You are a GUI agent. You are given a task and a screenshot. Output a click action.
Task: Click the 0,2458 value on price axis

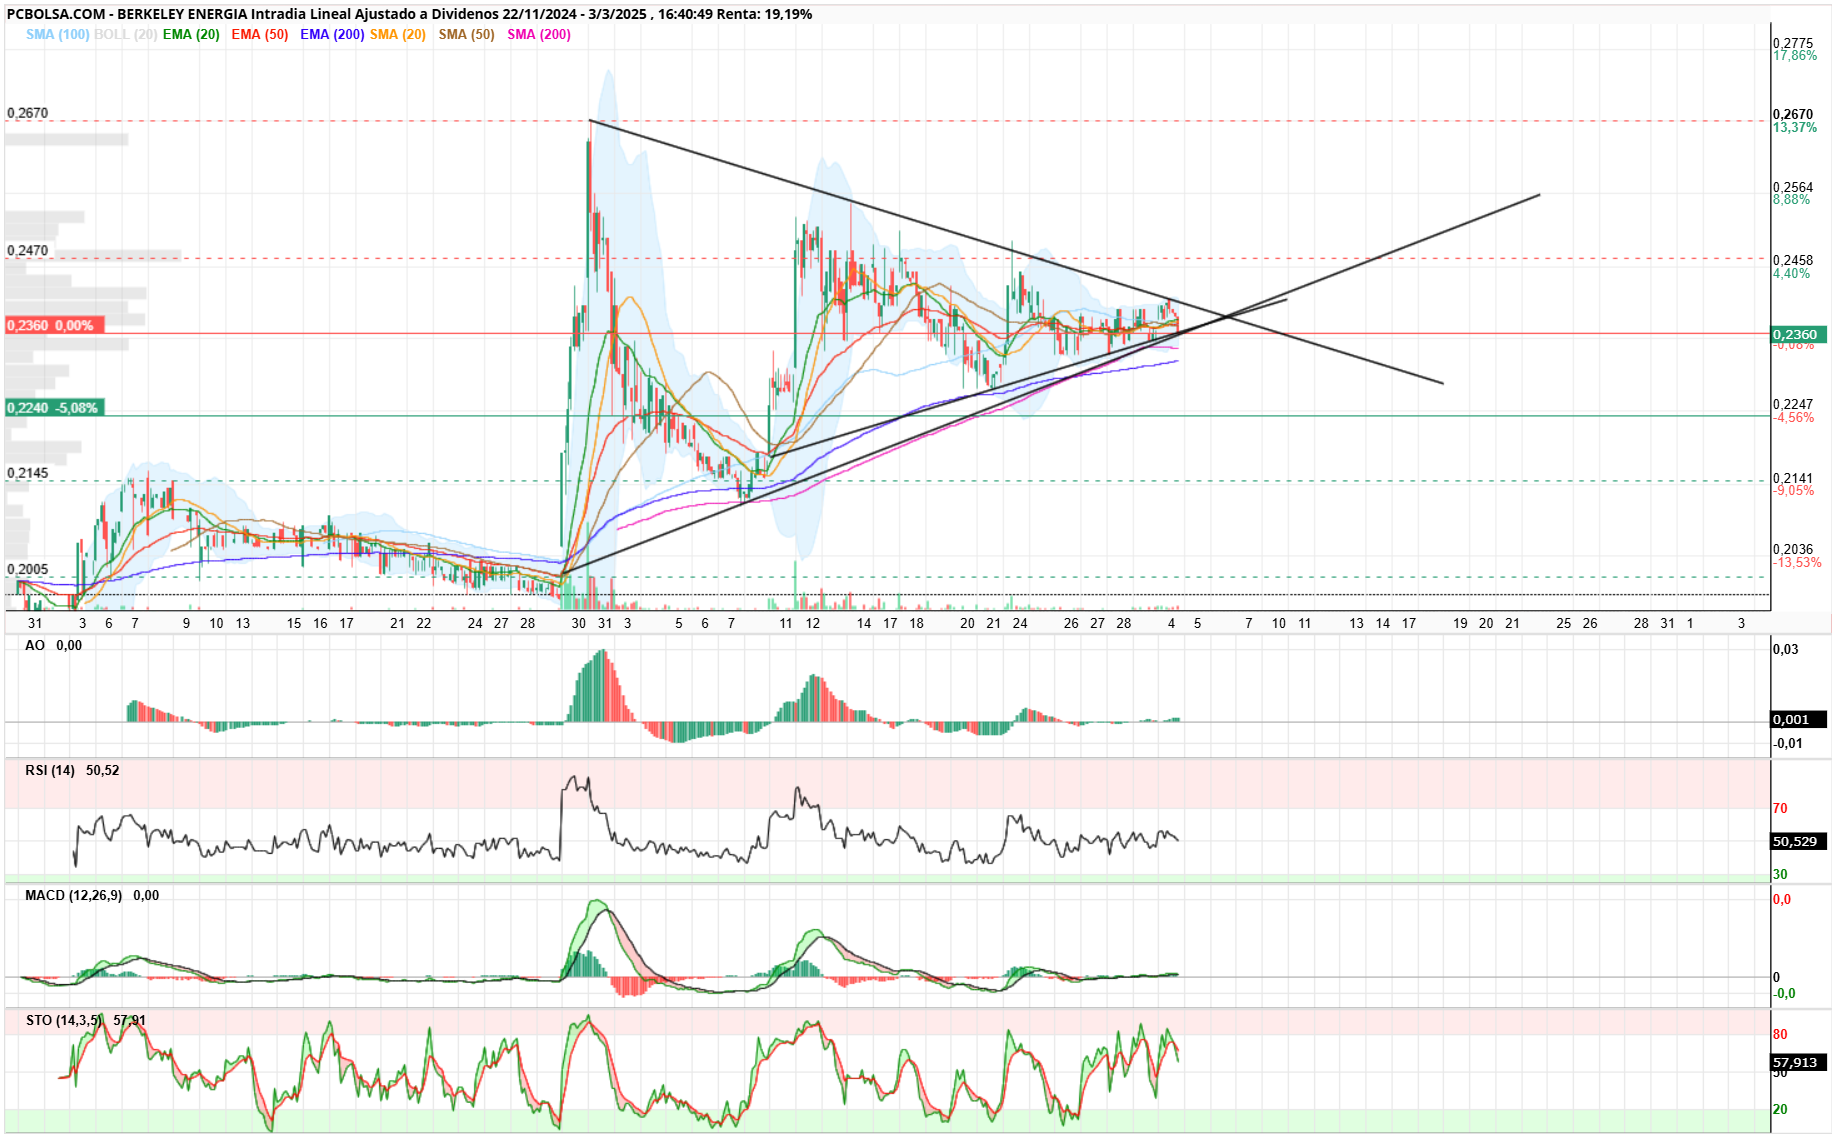point(1793,260)
